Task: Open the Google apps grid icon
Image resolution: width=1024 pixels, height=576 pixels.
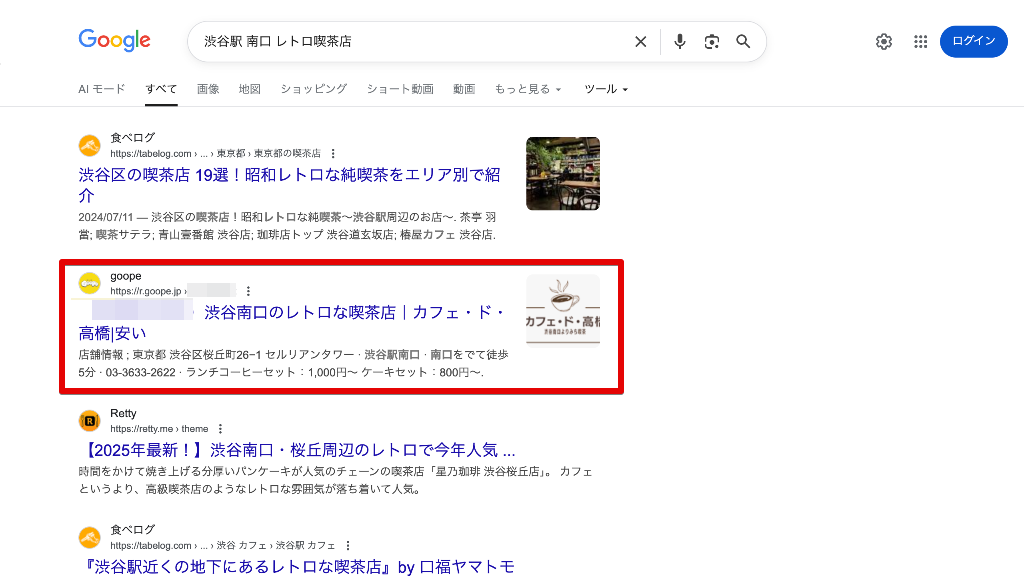Action: coord(921,42)
